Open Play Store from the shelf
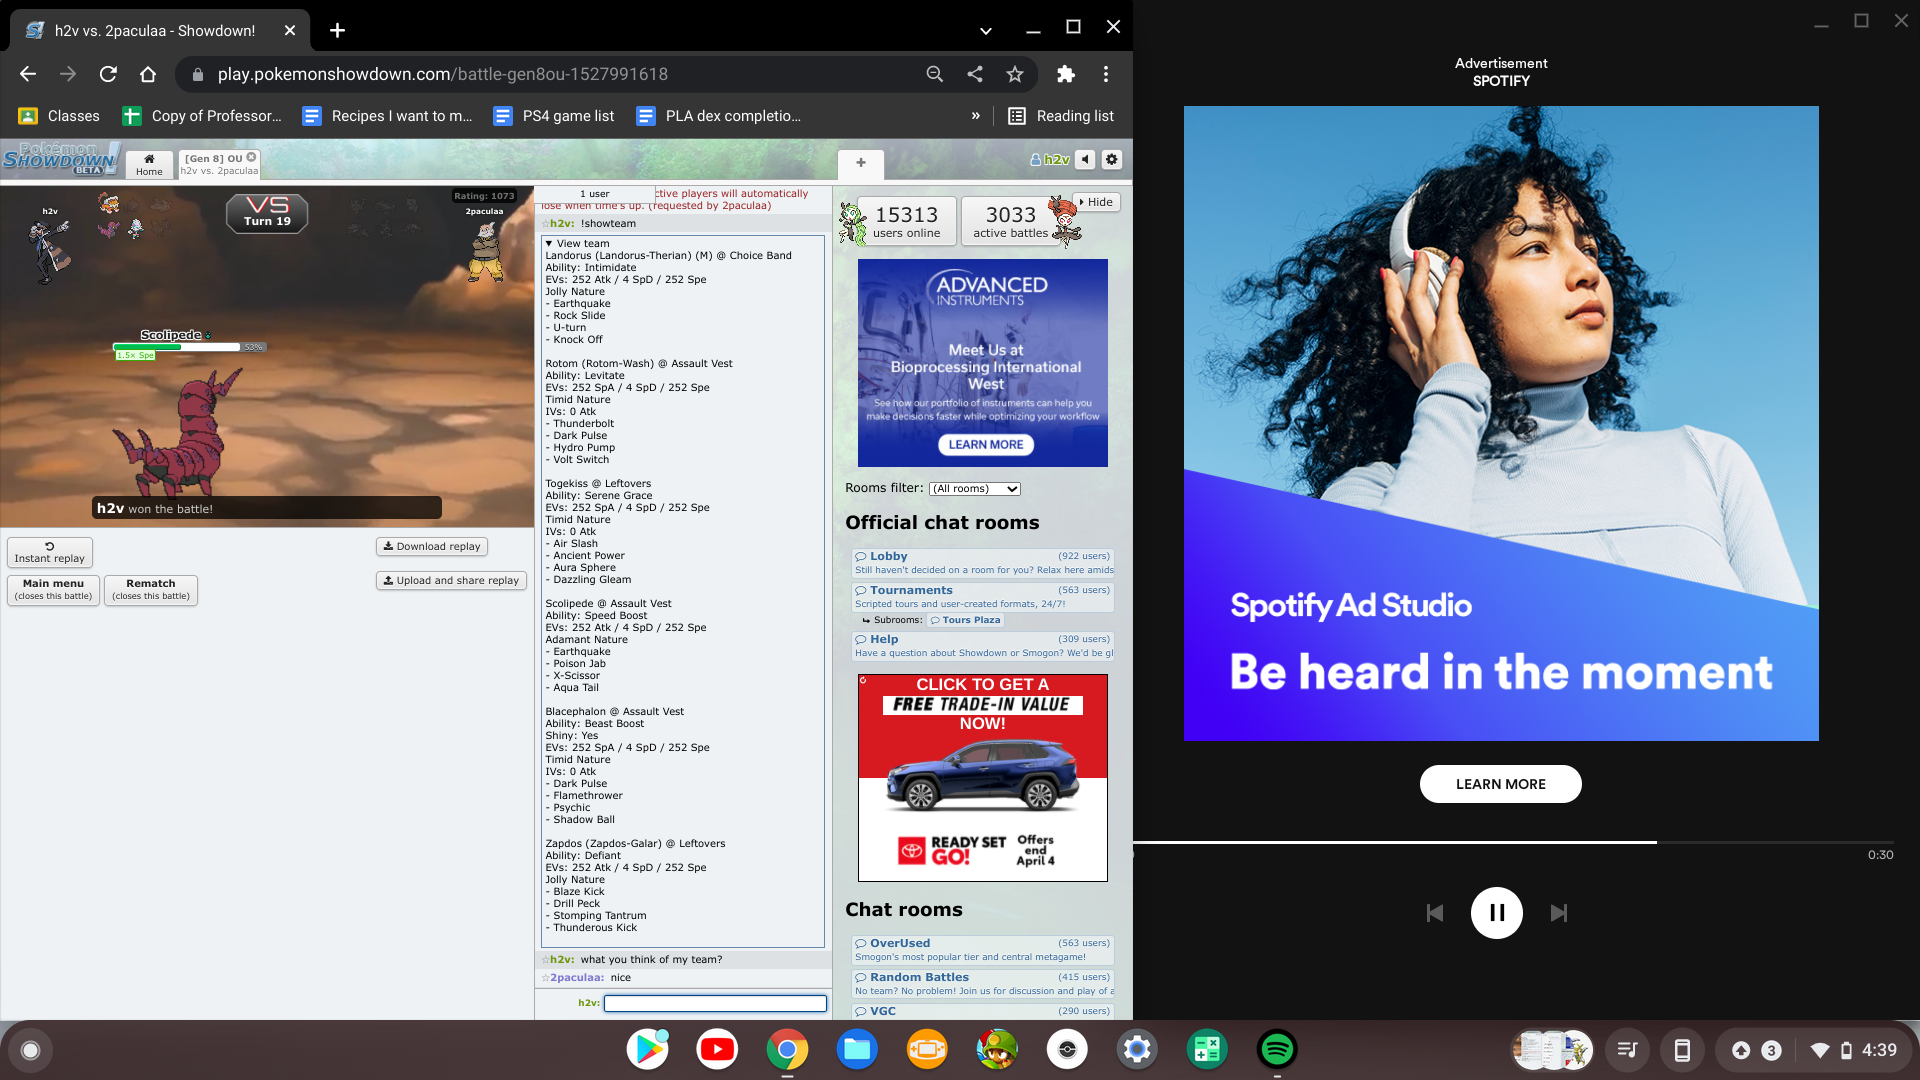1920x1080 pixels. (647, 1050)
